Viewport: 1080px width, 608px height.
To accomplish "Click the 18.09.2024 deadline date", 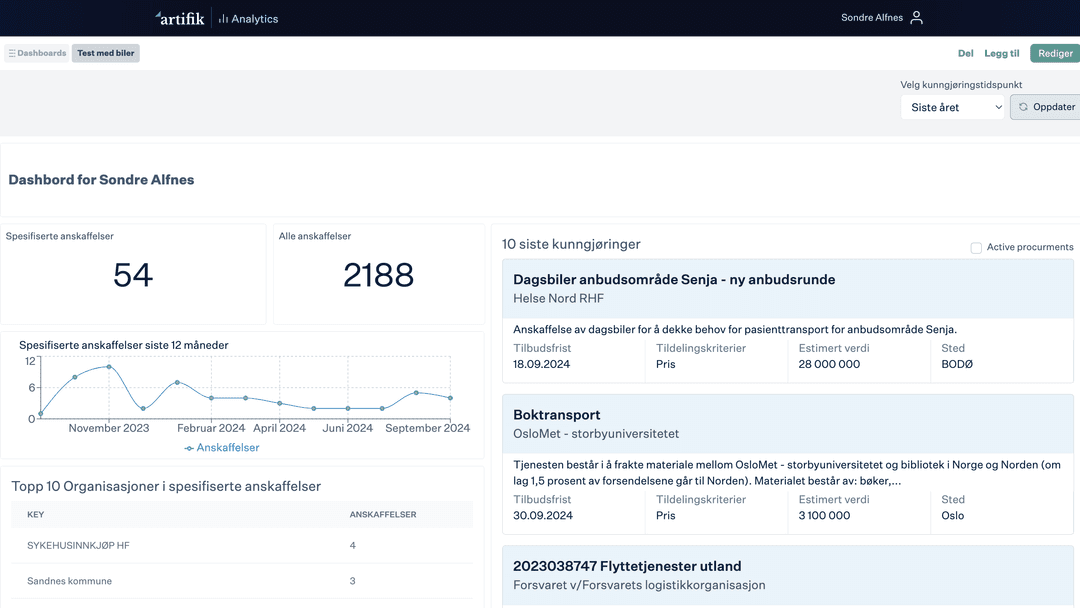I will click(x=541, y=364).
